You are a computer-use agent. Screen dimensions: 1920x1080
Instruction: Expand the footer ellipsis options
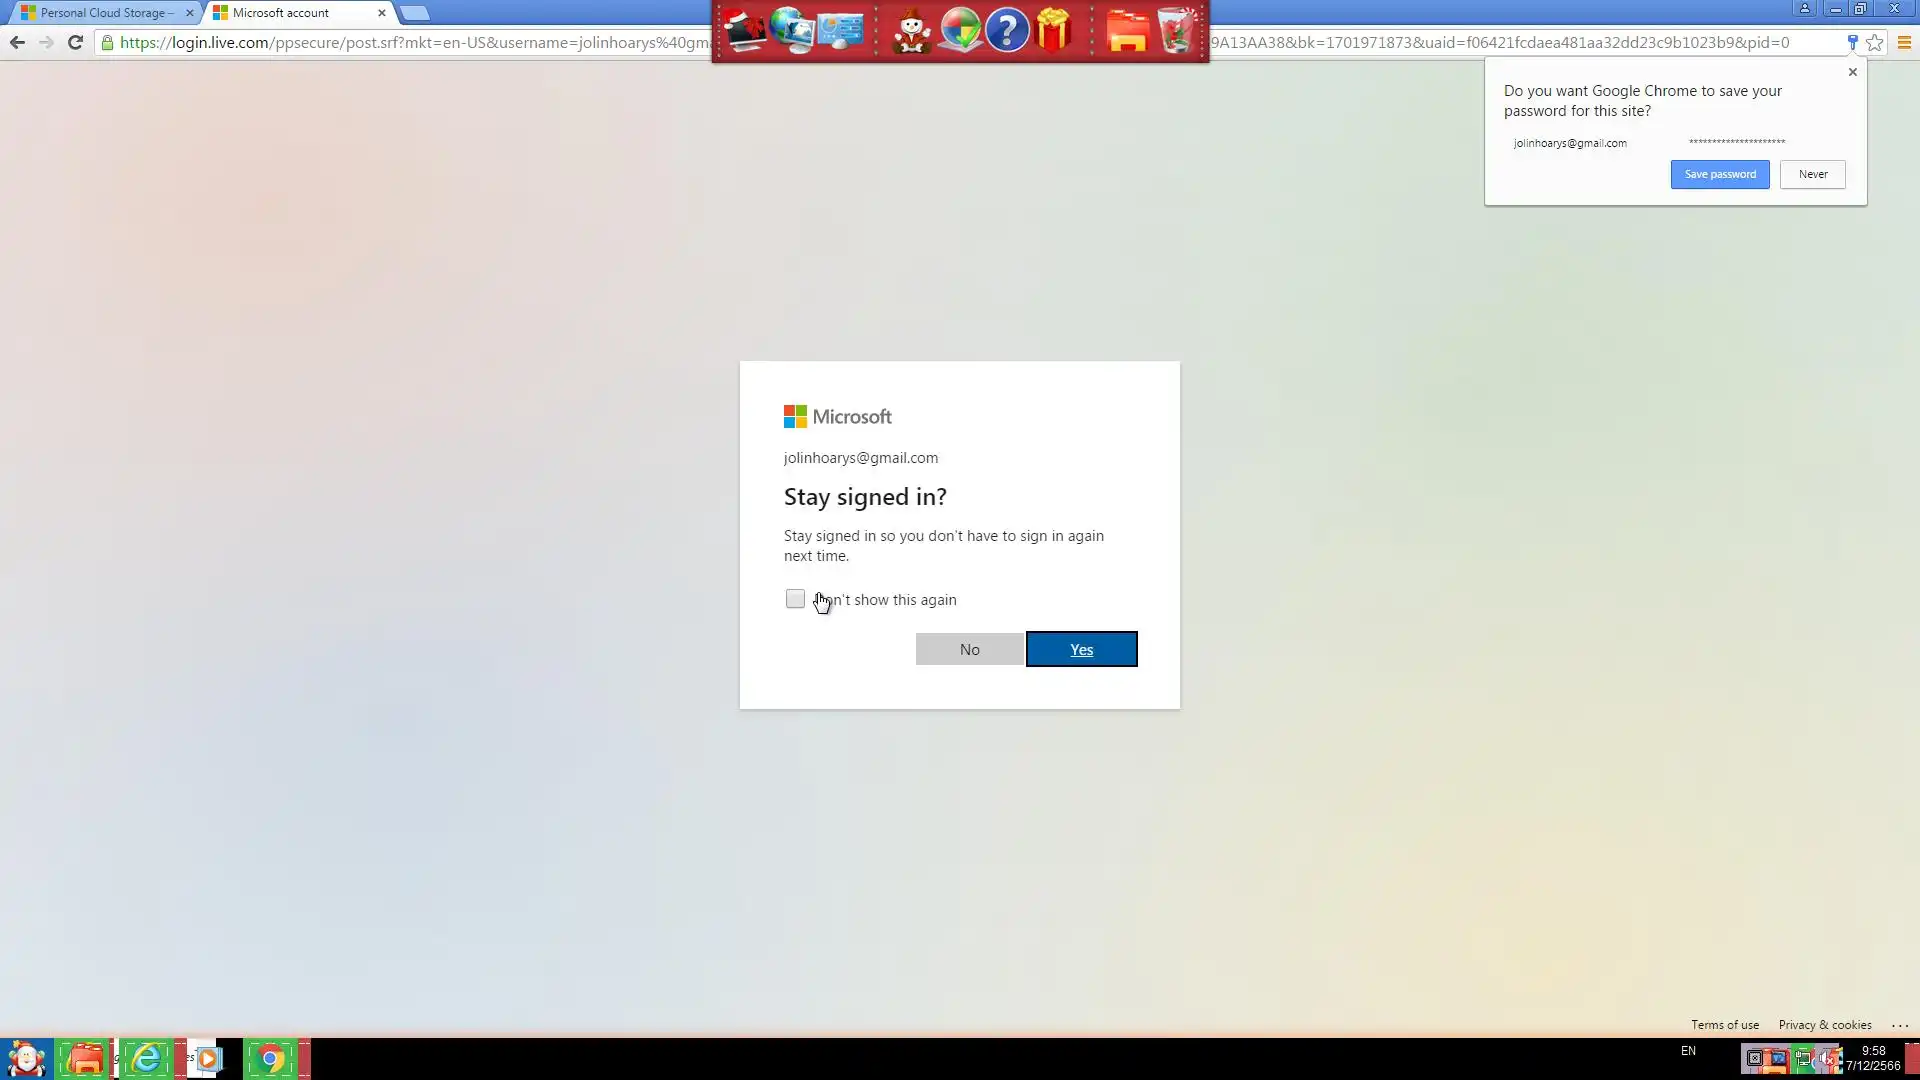click(x=1900, y=1025)
